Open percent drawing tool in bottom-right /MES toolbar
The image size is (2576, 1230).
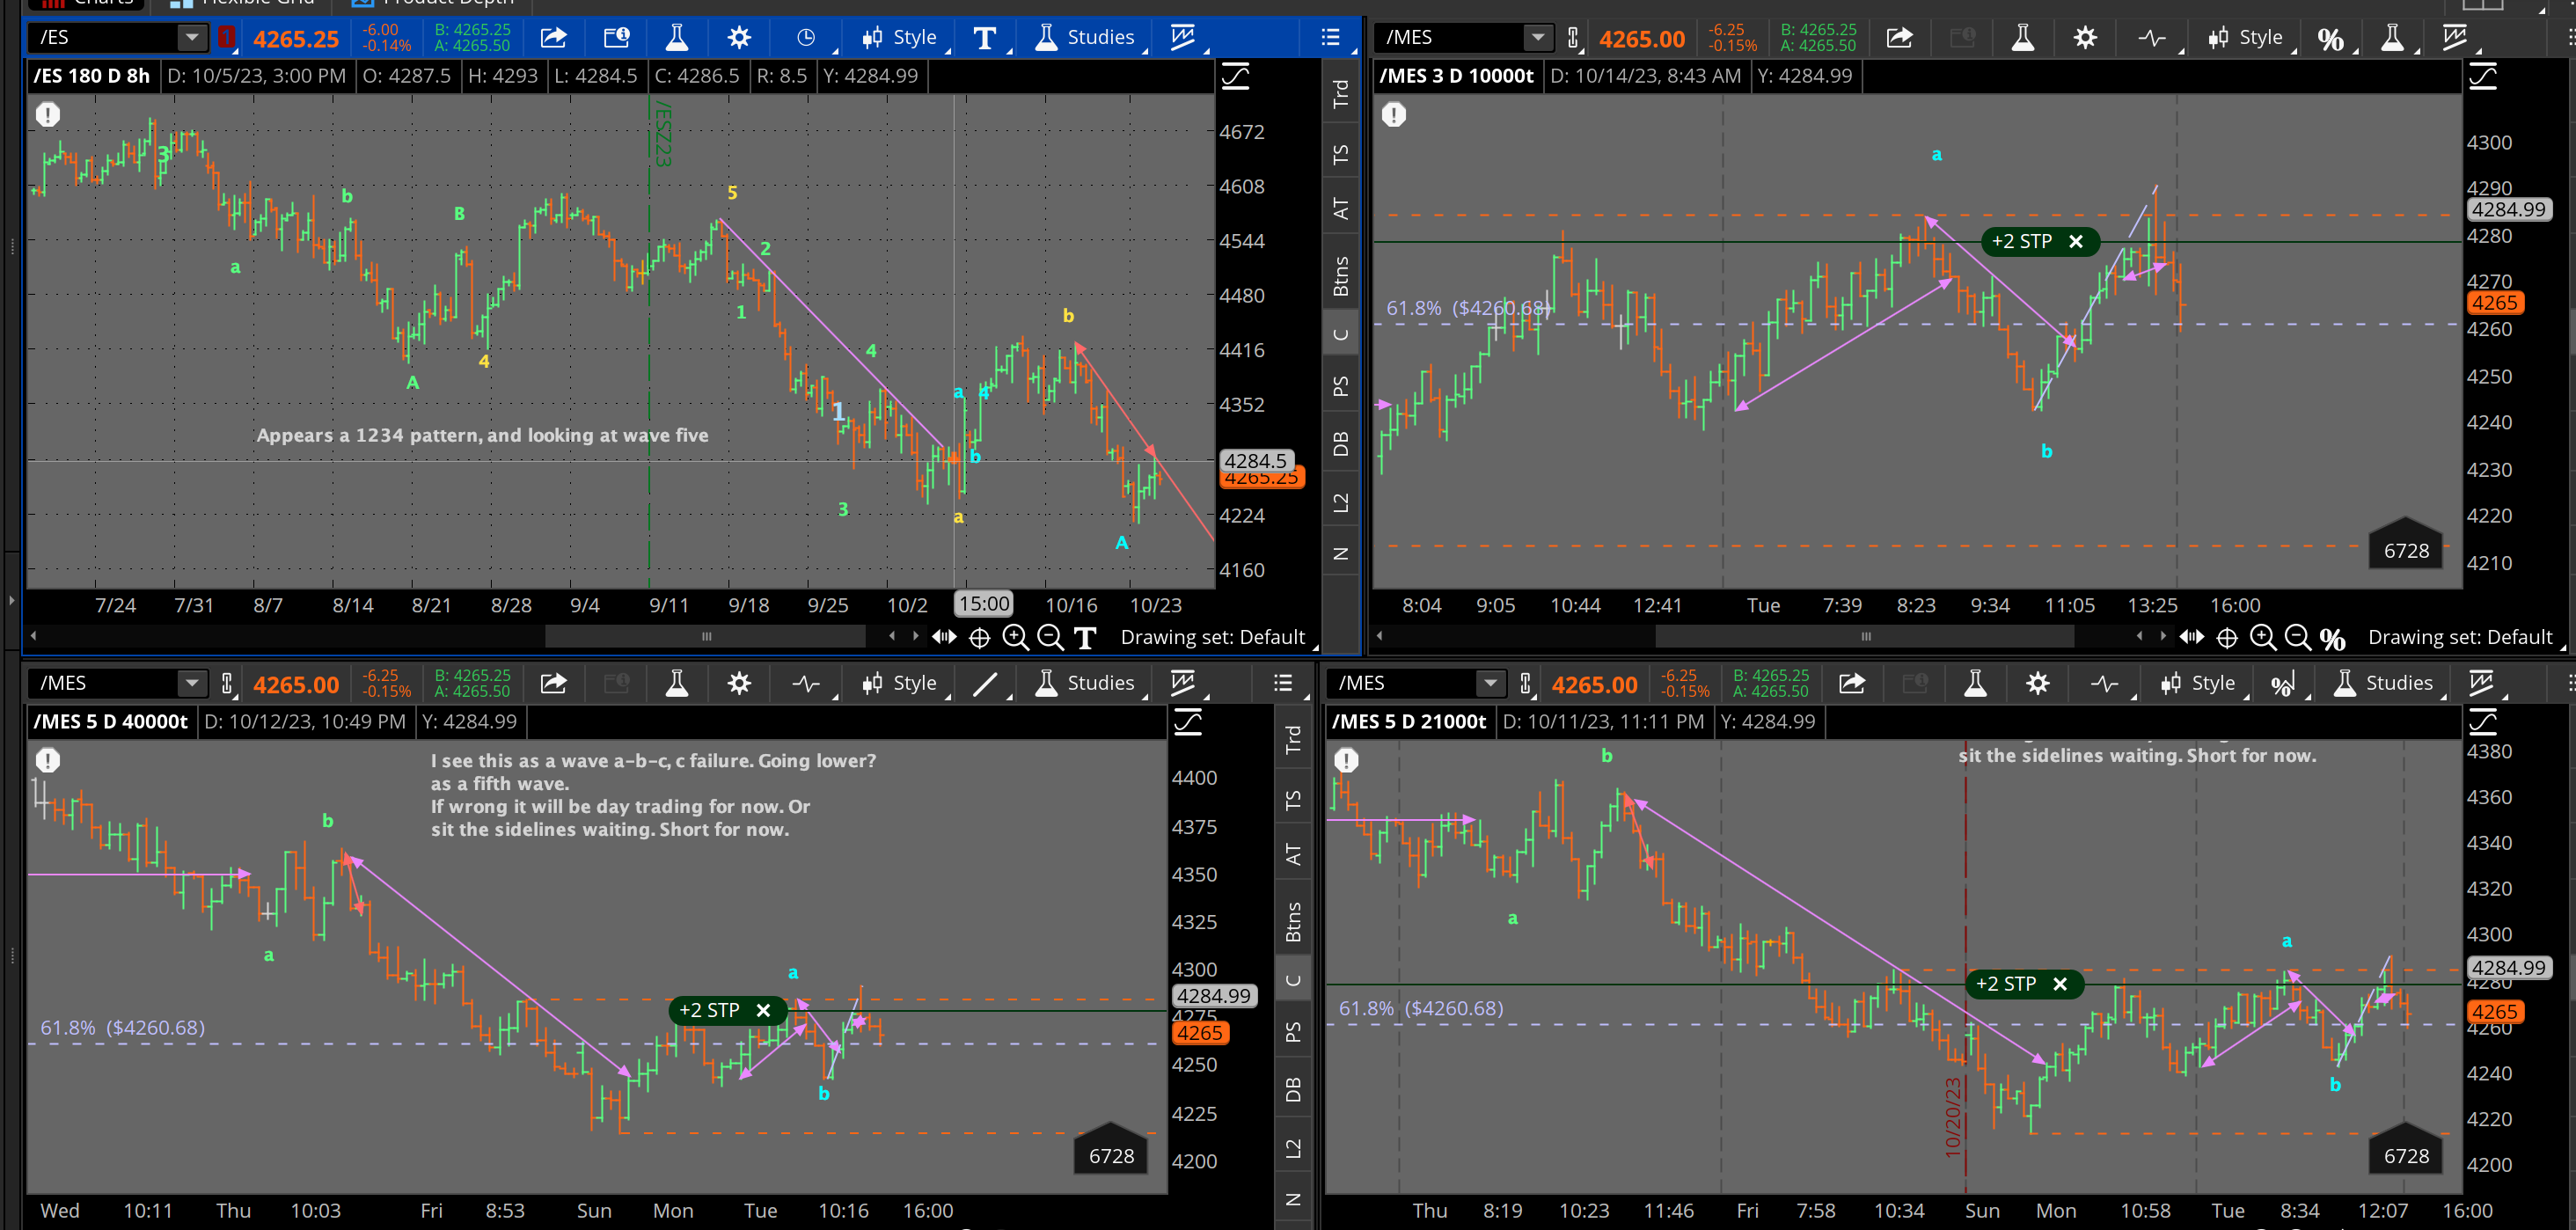tap(2283, 684)
